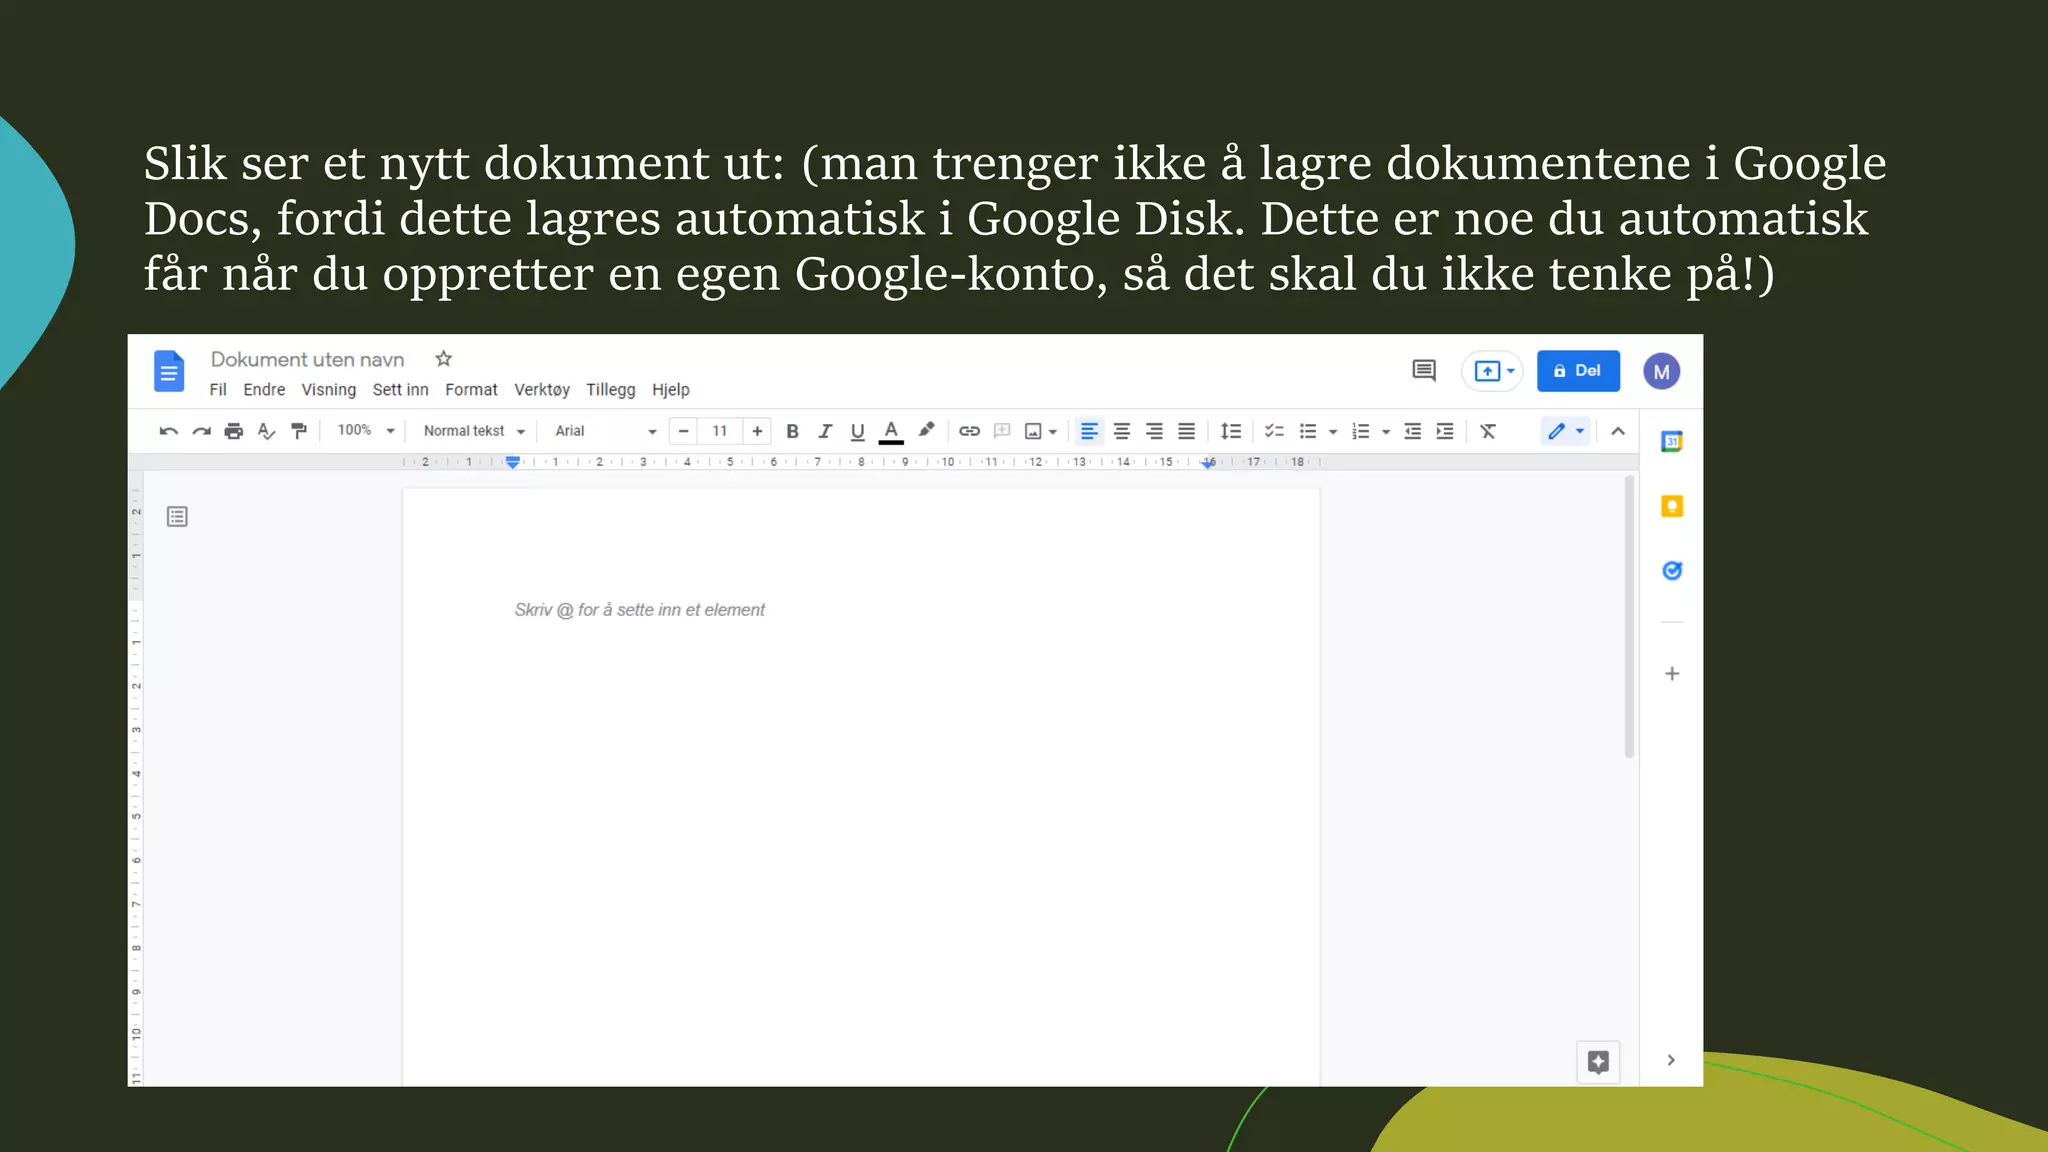
Task: Toggle underline formatting
Action: tap(857, 431)
